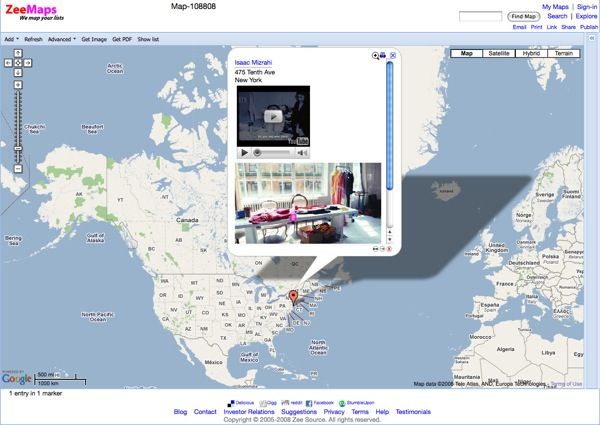Viewport: 600px width, 425px height.
Task: Open the Blog footer link
Action: (180, 412)
